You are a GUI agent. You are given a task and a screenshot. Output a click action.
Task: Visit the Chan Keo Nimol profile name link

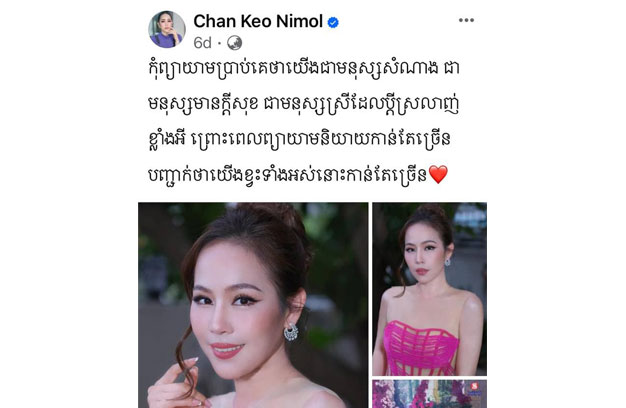pos(258,21)
